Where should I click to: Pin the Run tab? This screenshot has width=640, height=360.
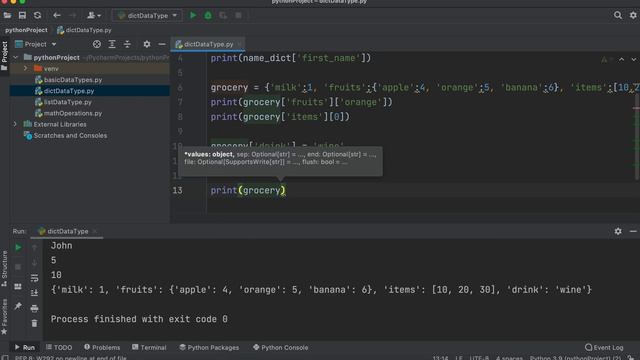click(18, 306)
